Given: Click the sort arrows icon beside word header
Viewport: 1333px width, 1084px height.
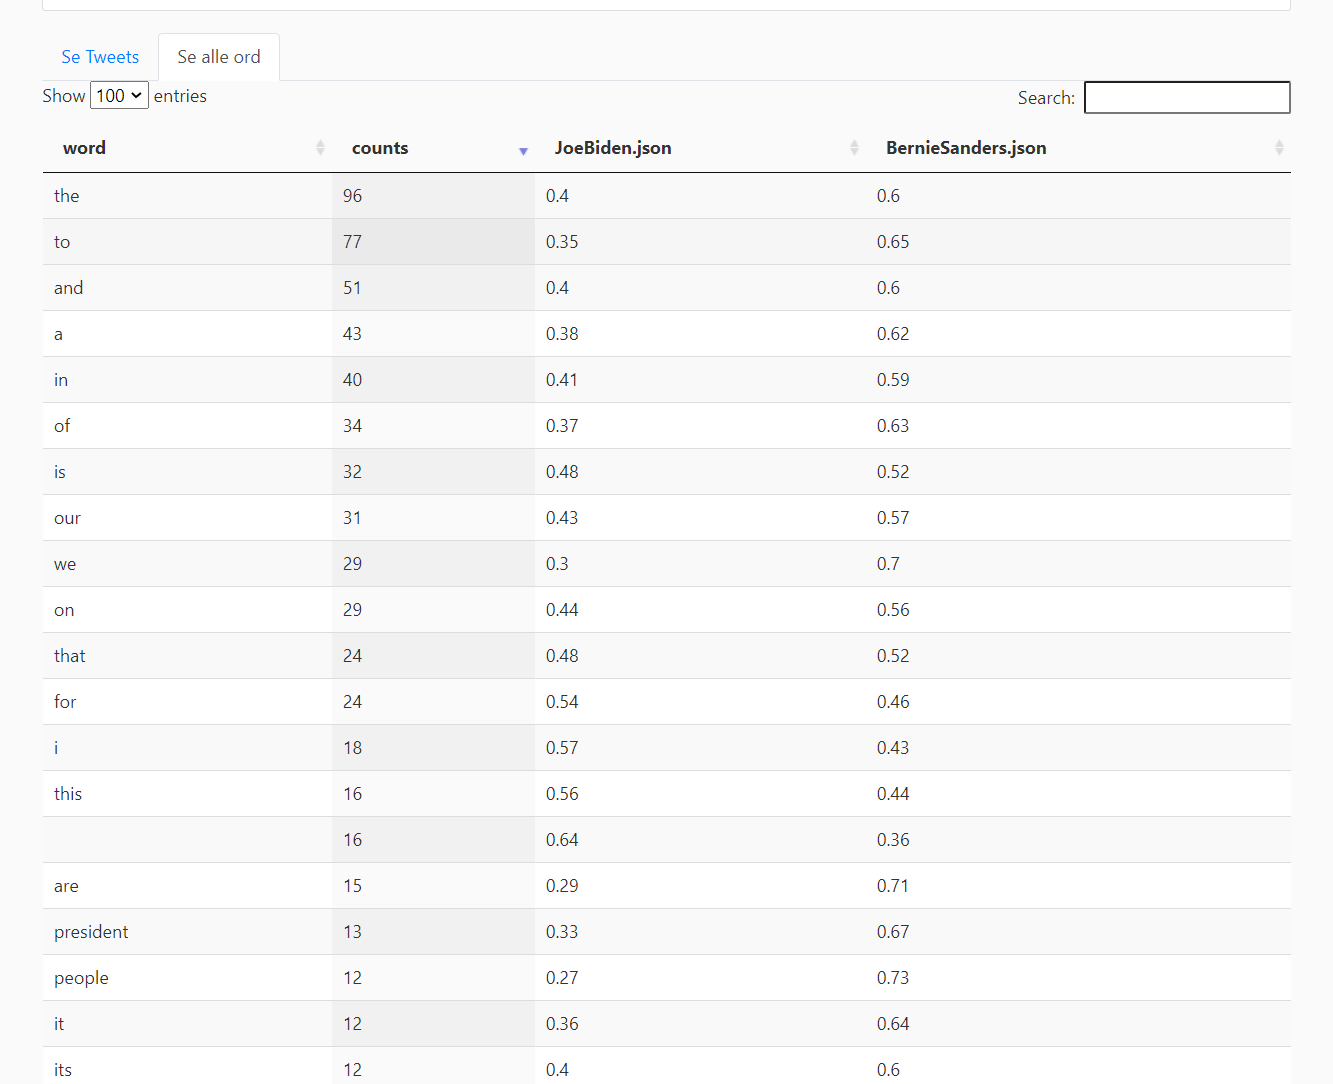Looking at the screenshot, I should pos(320,148).
